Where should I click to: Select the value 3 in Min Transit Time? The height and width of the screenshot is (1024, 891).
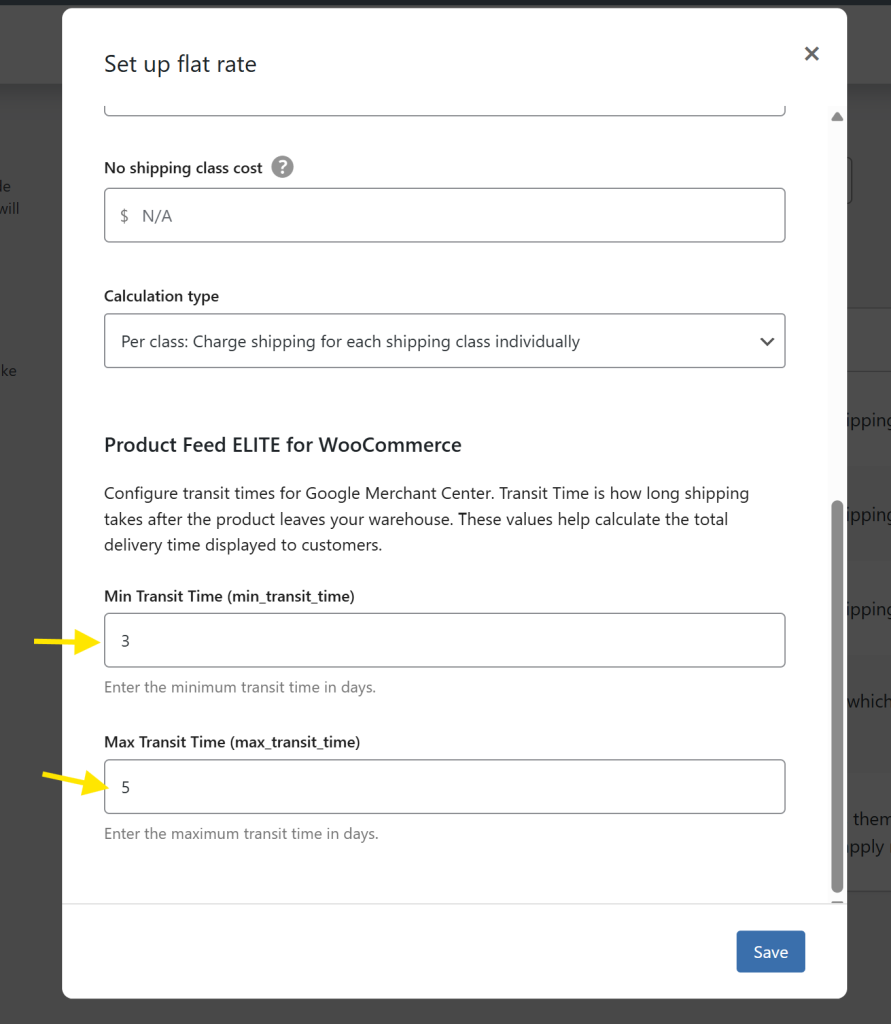click(125, 640)
